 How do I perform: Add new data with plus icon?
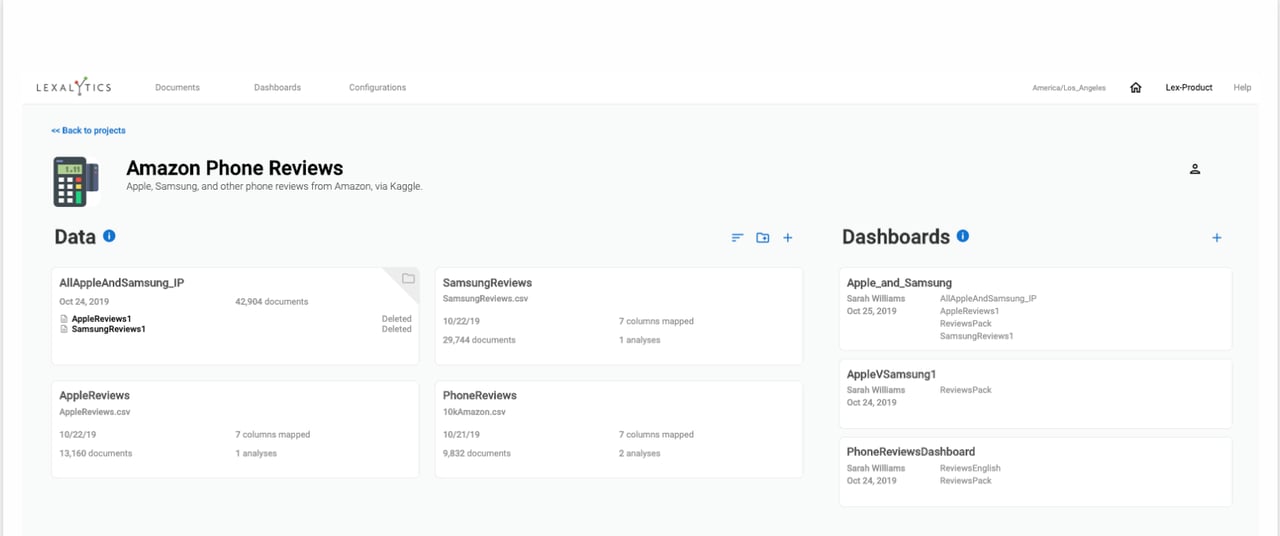[788, 238]
